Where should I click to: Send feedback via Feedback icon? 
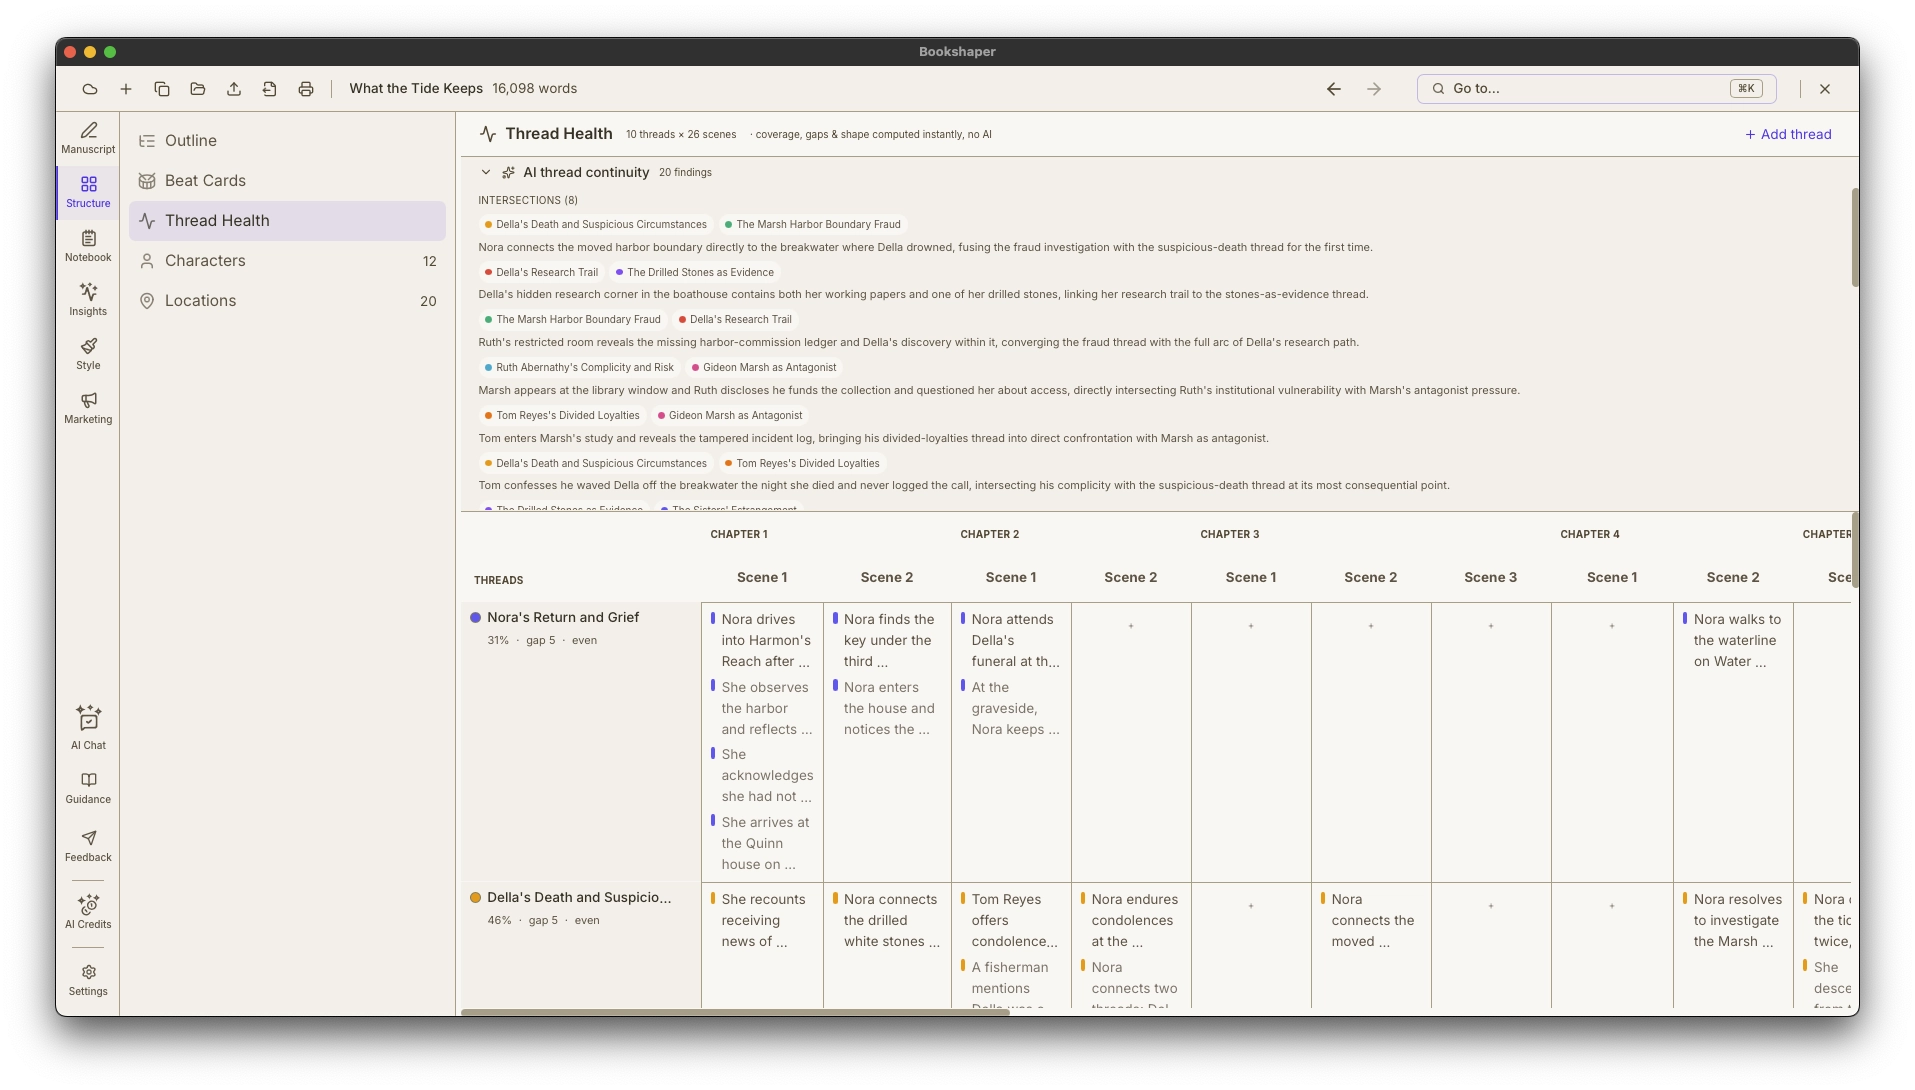tap(88, 846)
